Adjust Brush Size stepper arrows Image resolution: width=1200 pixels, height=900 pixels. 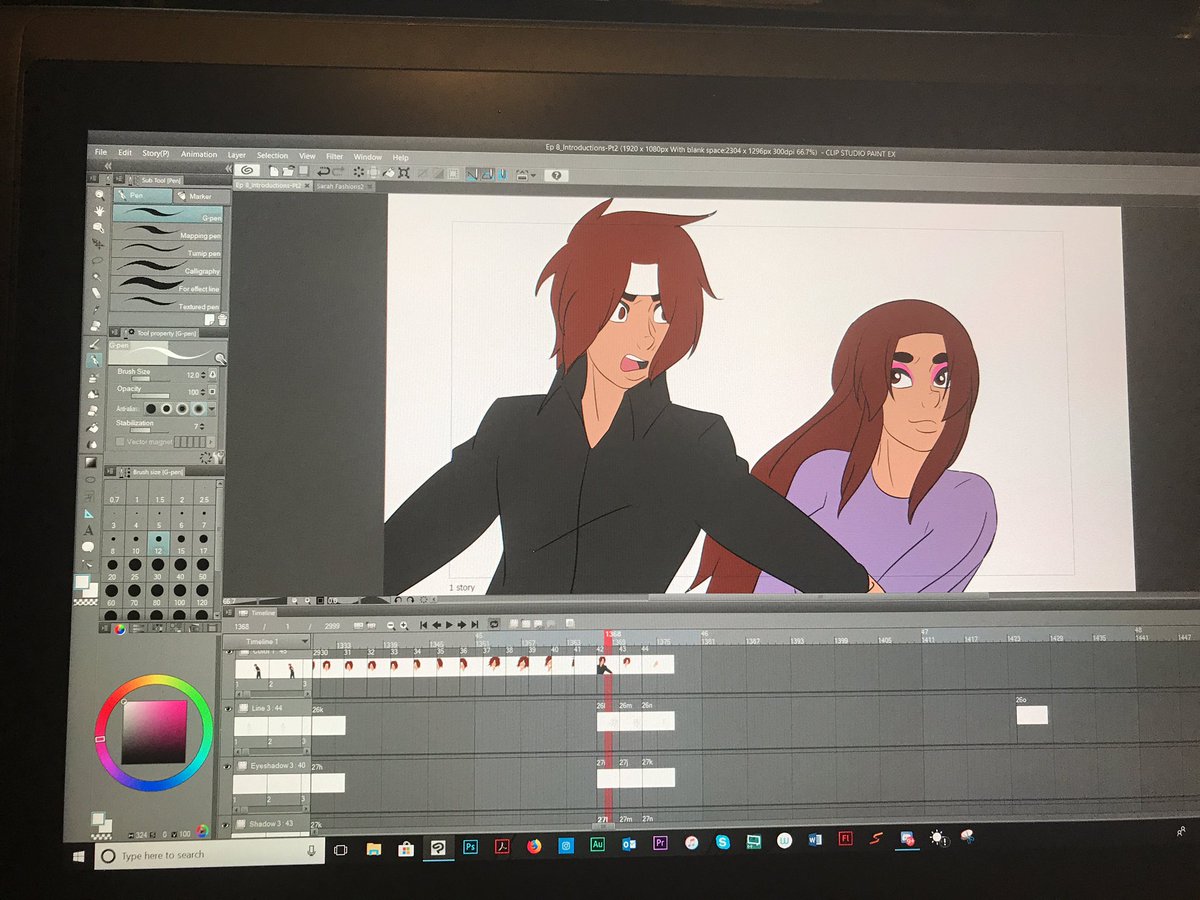pos(203,374)
